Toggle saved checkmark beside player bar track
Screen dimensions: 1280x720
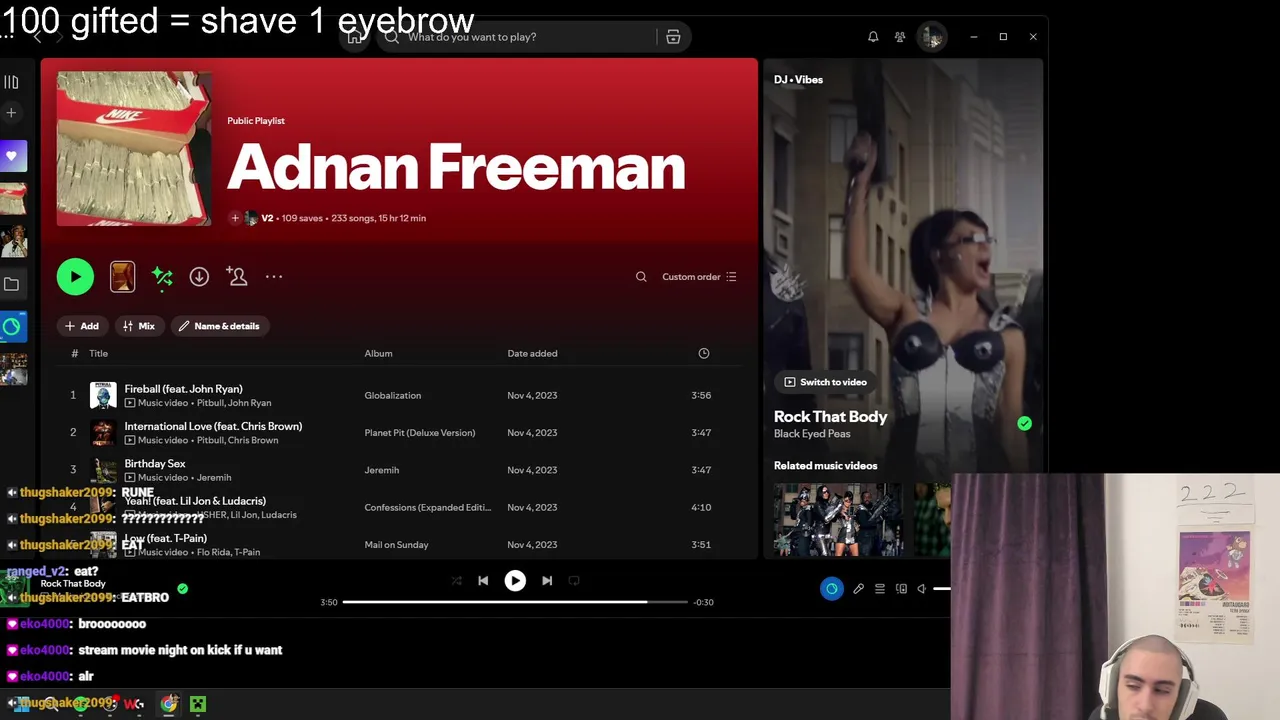(x=182, y=589)
